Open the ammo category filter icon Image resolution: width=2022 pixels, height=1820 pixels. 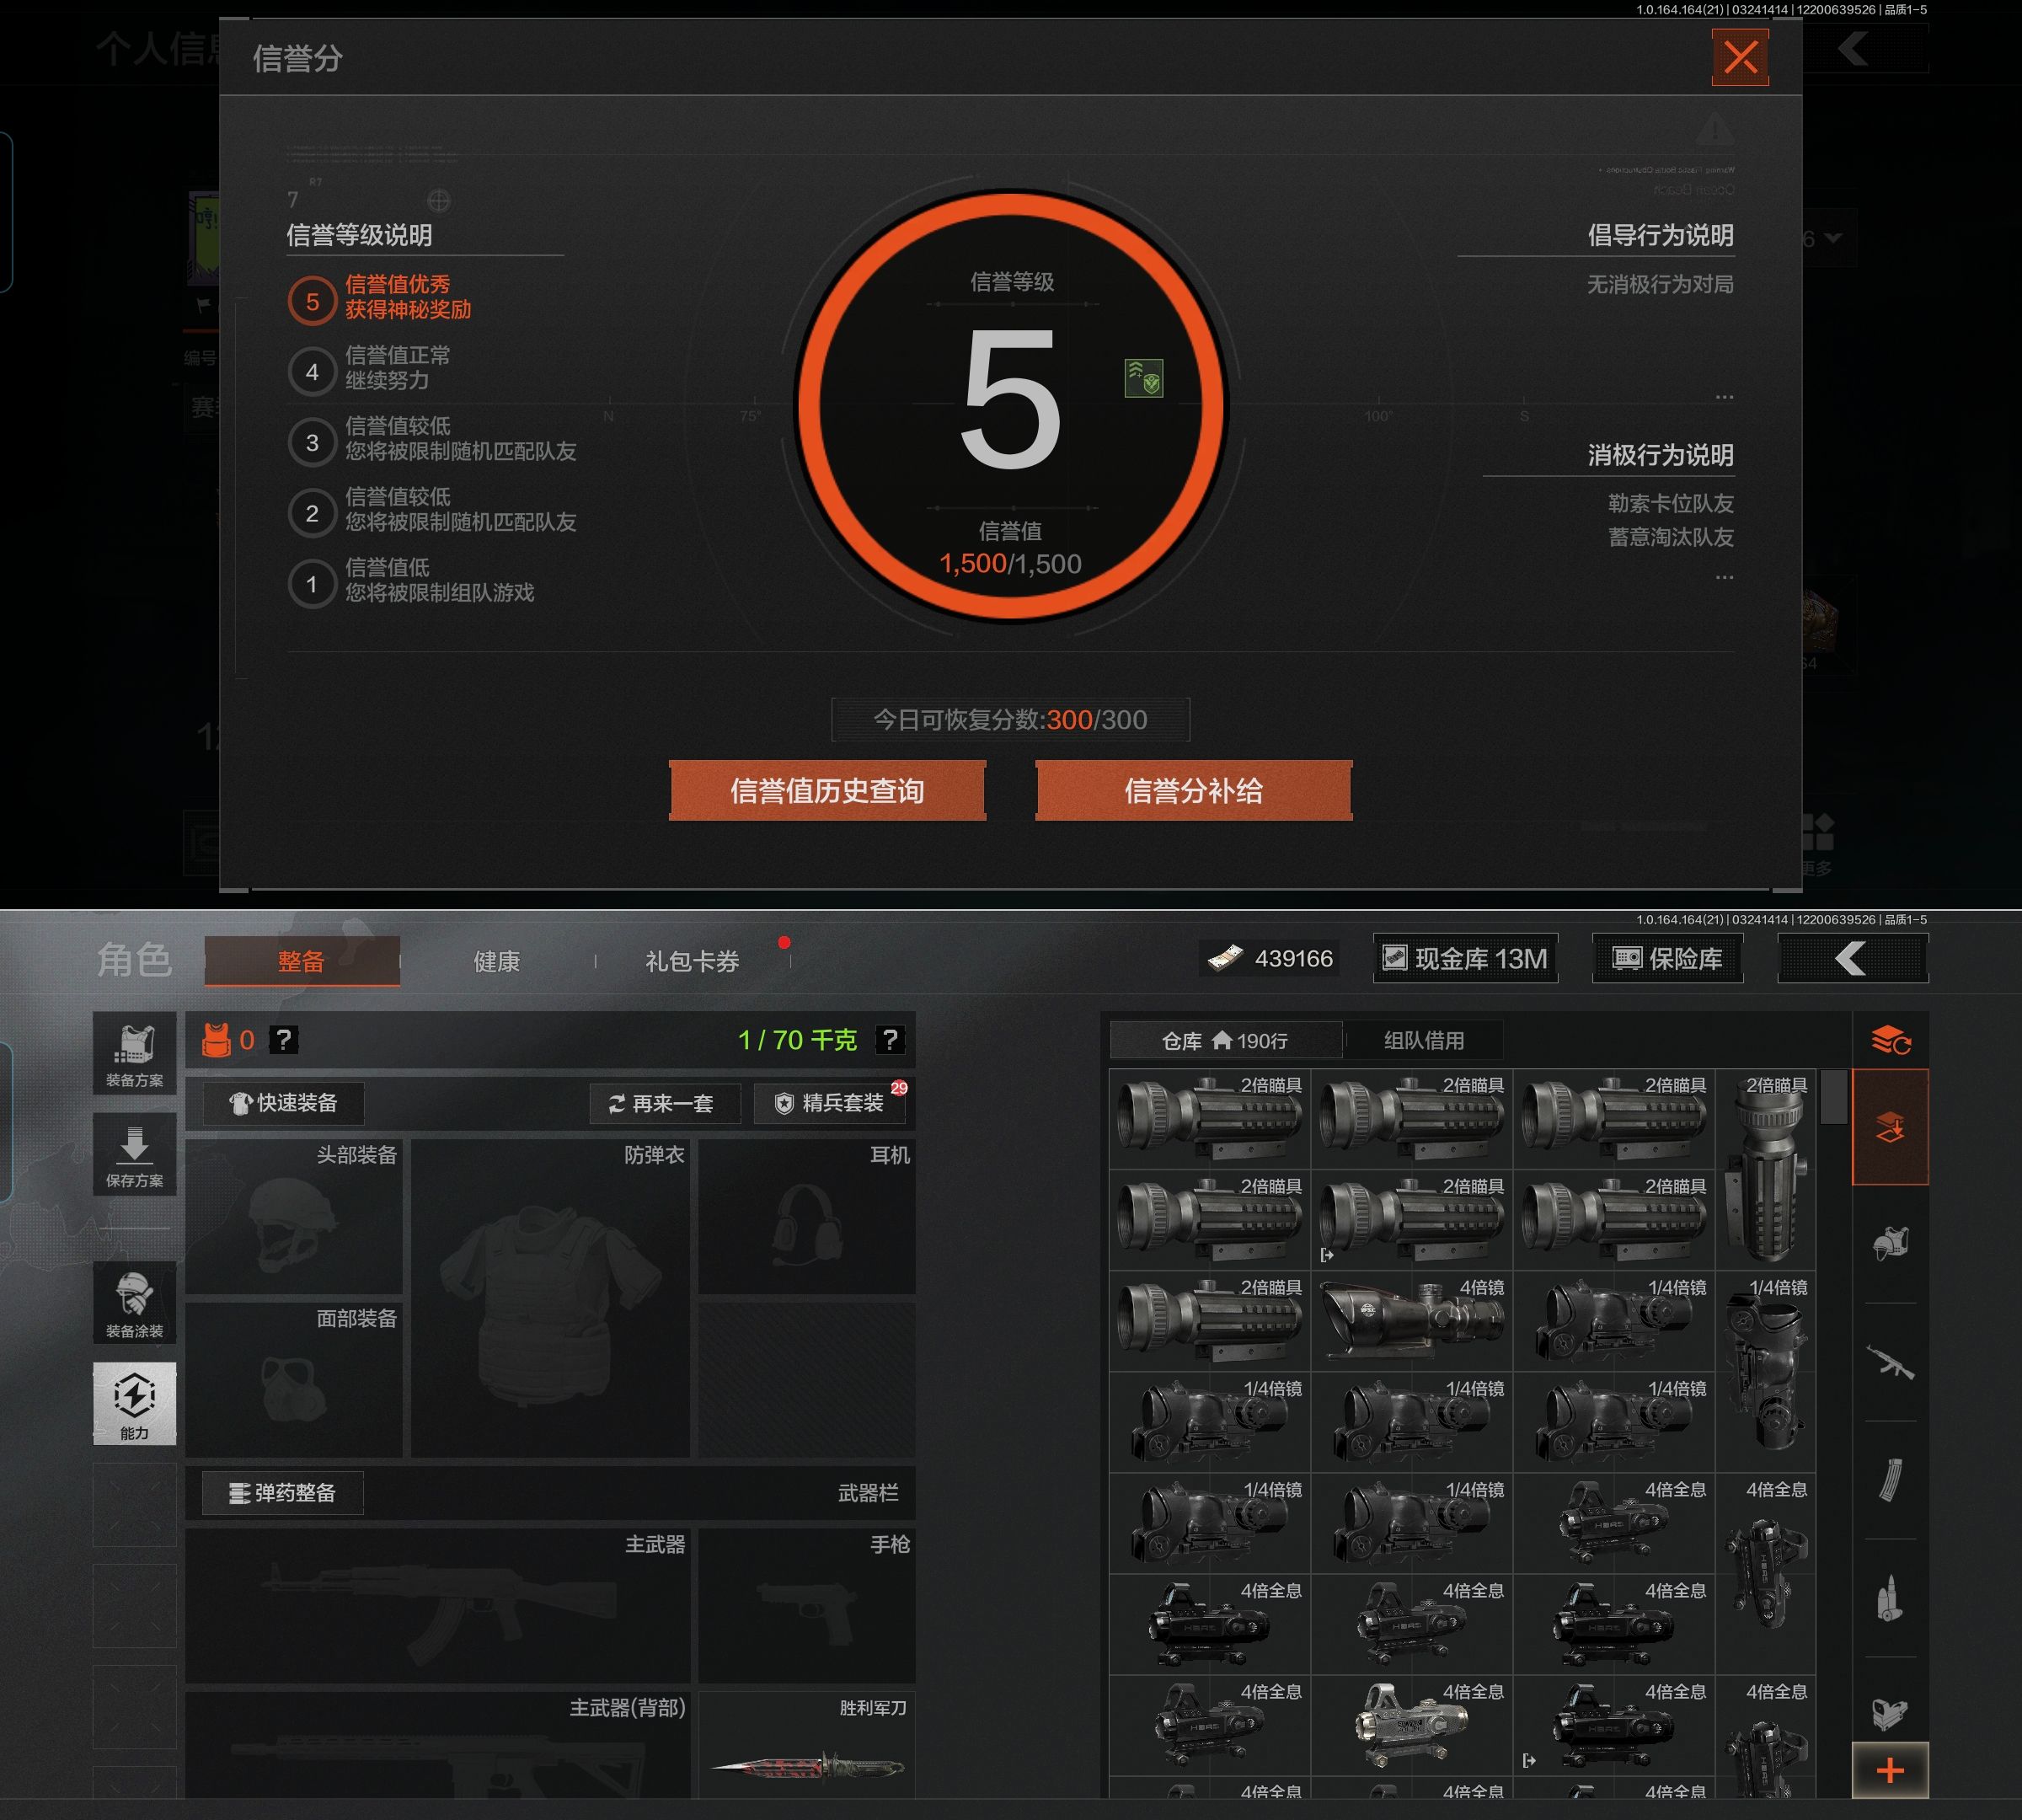(x=1889, y=1598)
